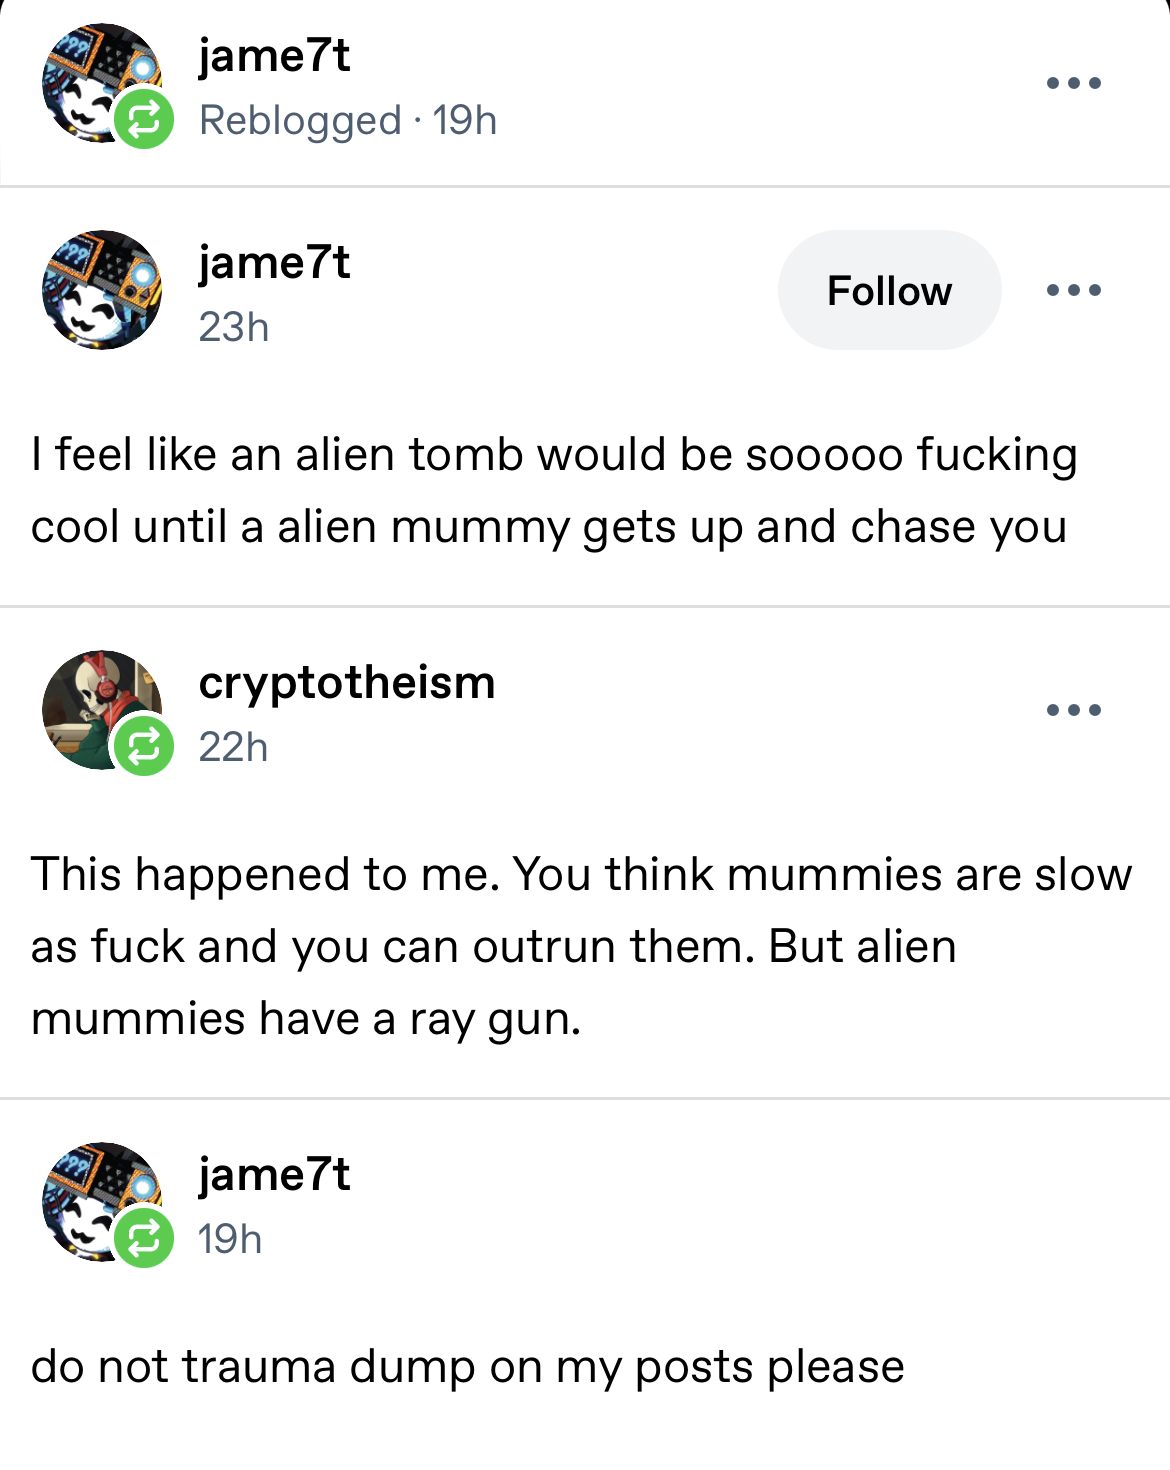Tap the reblog badge on bottom jame7t avatar
This screenshot has width=1170, height=1470.
(x=144, y=1238)
